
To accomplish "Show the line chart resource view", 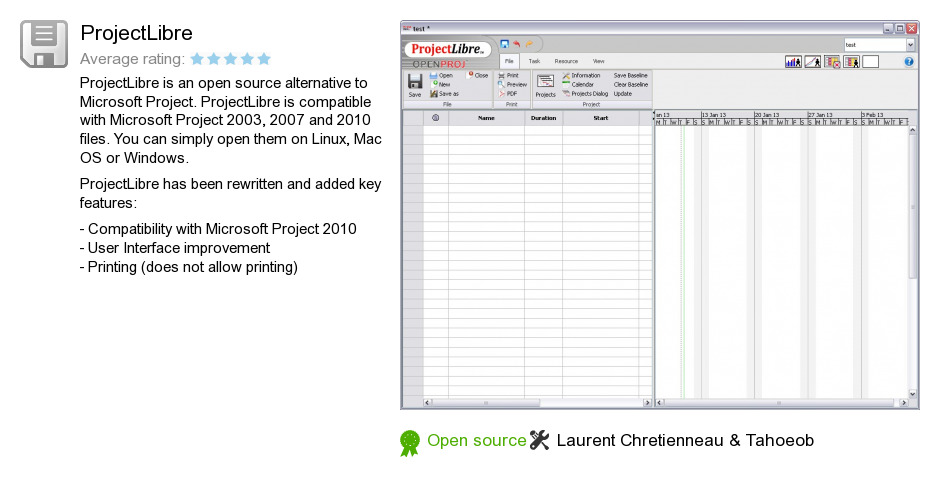I will tap(812, 62).
